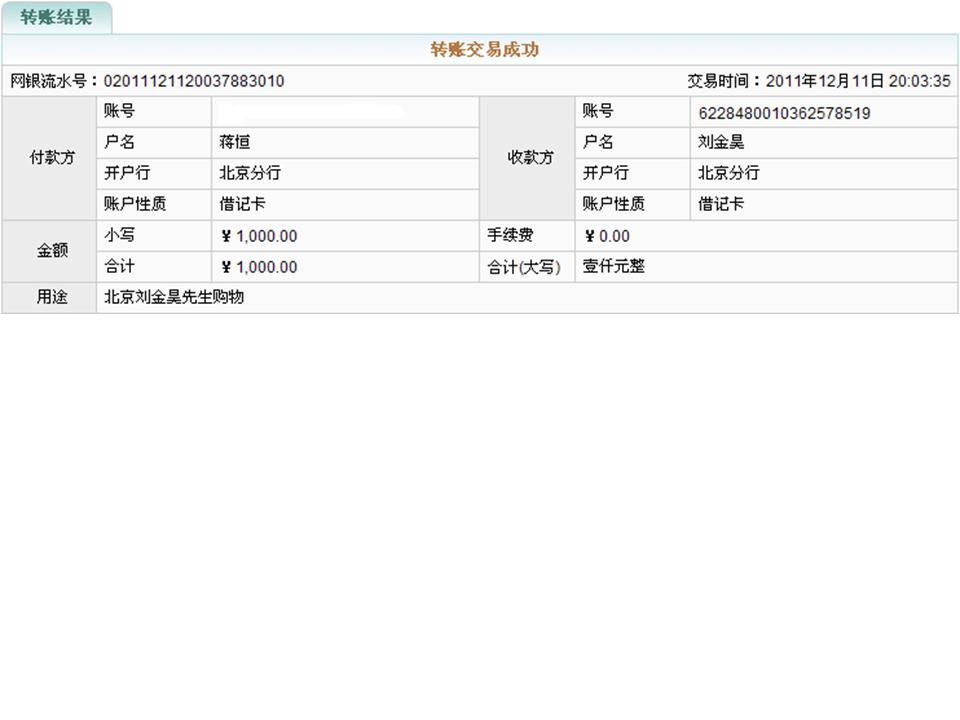Click the 收款方 section label

530,158
